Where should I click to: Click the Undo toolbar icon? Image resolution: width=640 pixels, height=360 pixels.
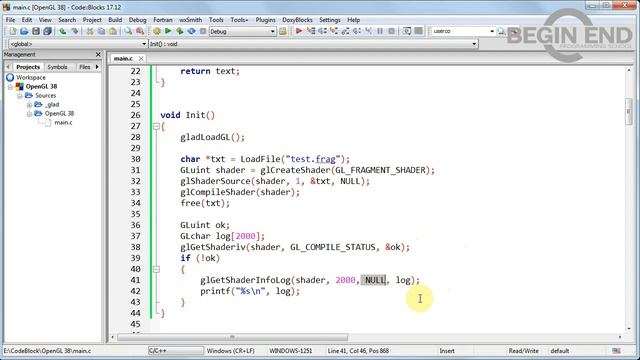coord(62,31)
